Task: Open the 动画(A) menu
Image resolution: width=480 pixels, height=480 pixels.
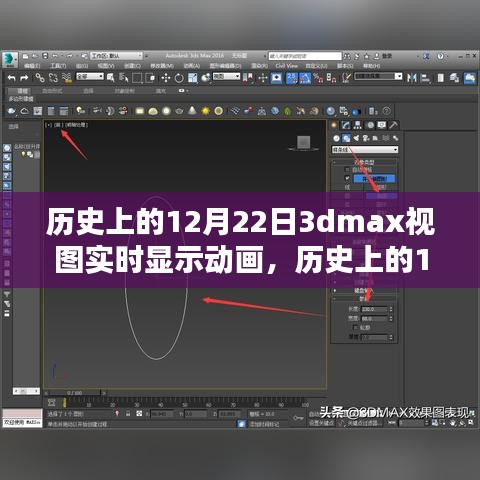Action: tap(192, 66)
